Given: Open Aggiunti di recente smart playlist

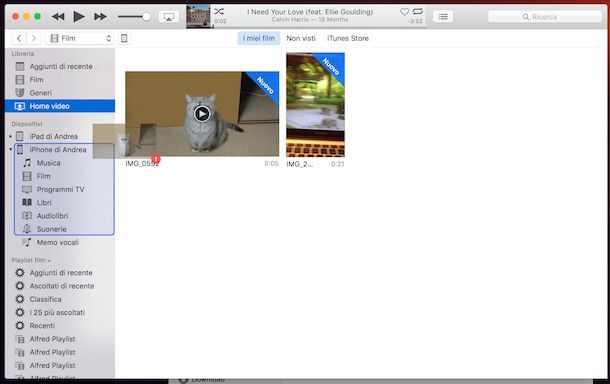Looking at the screenshot, I should [x=60, y=273].
